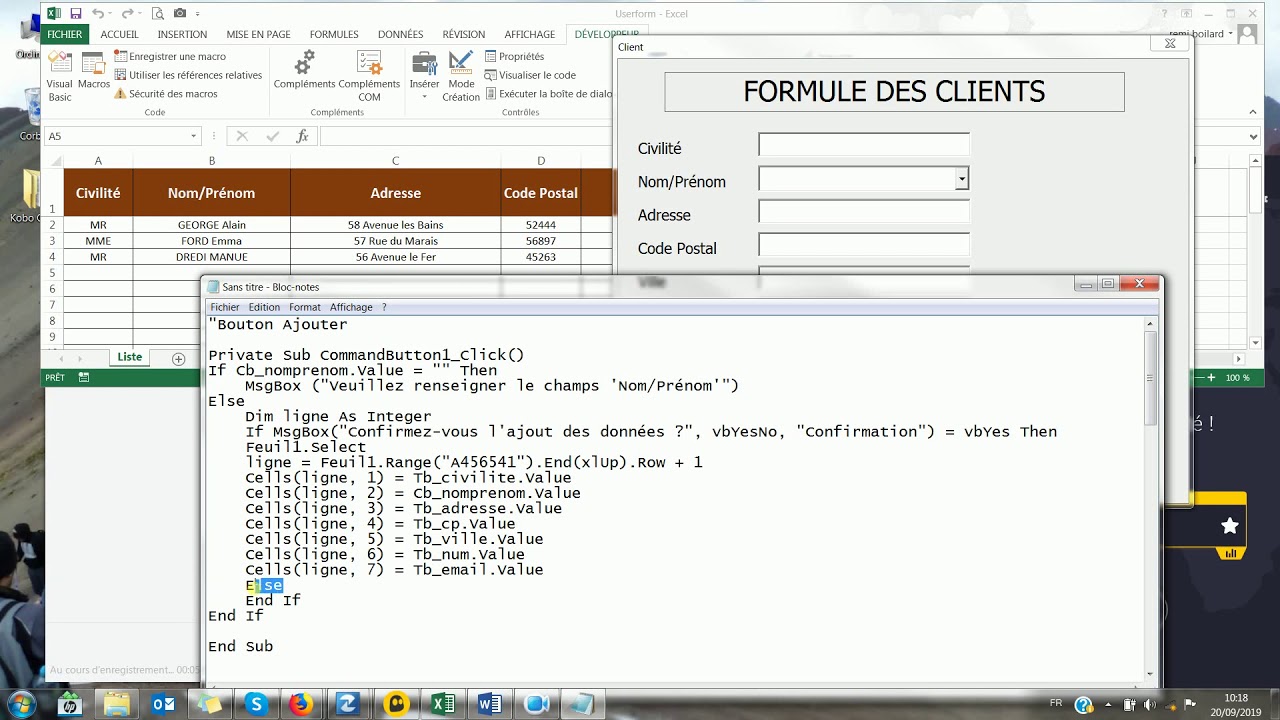Open the HP taskbar icon

pyautogui.click(x=69, y=704)
